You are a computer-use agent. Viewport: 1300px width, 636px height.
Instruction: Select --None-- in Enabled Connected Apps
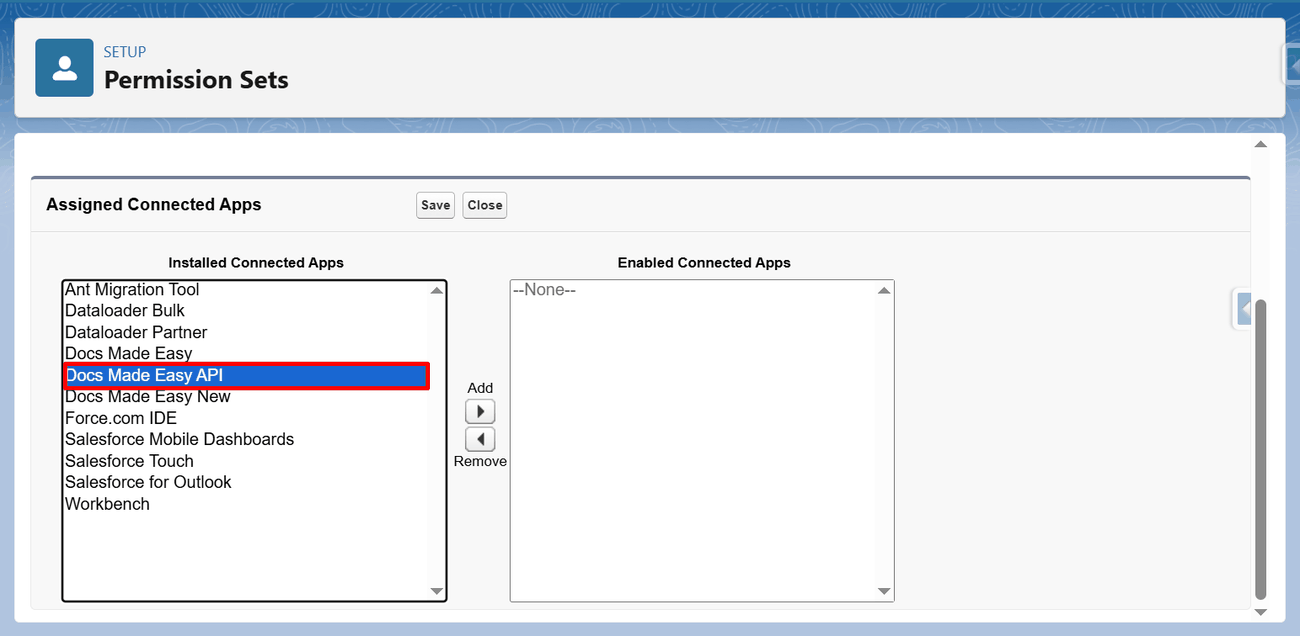pos(693,290)
